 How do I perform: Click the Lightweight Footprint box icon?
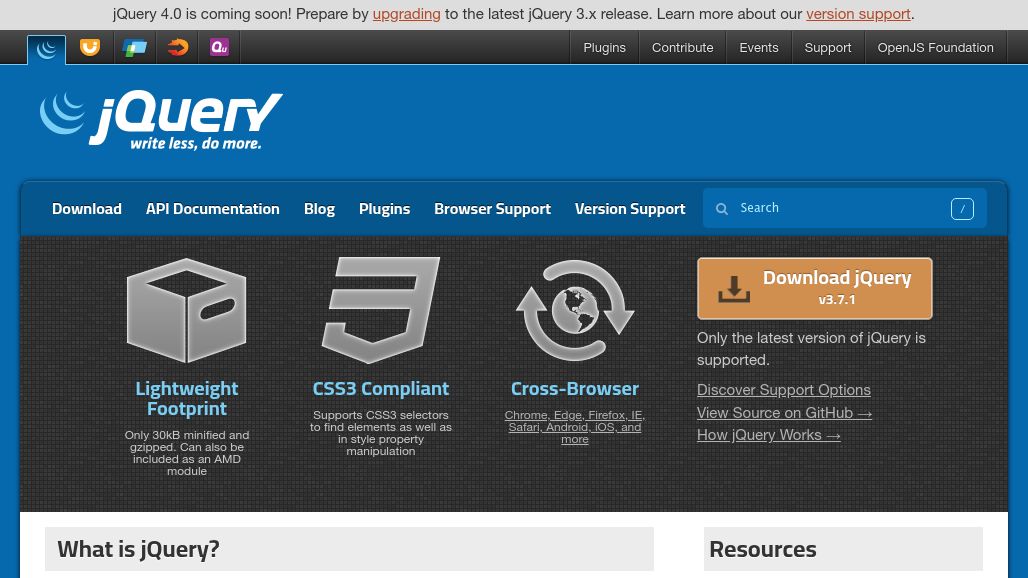[186, 311]
